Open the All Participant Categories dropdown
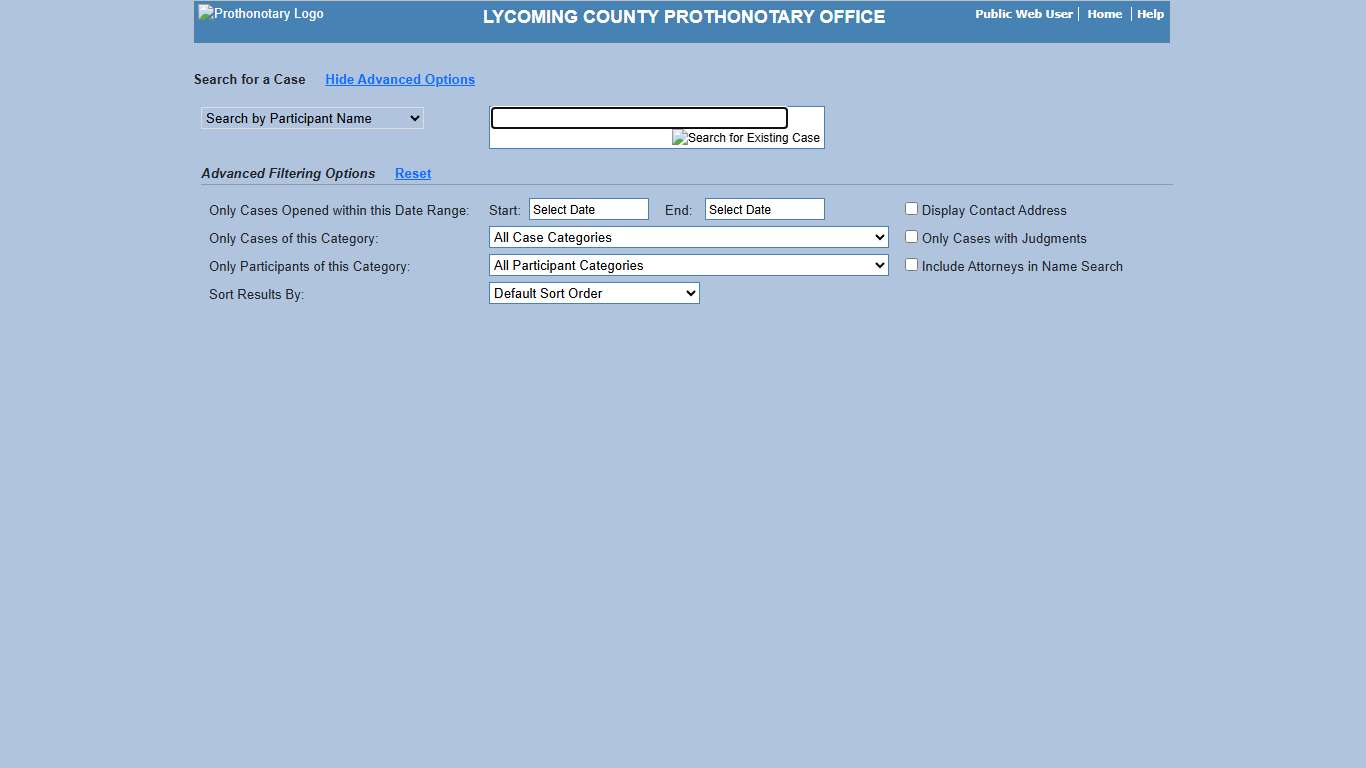 click(688, 265)
